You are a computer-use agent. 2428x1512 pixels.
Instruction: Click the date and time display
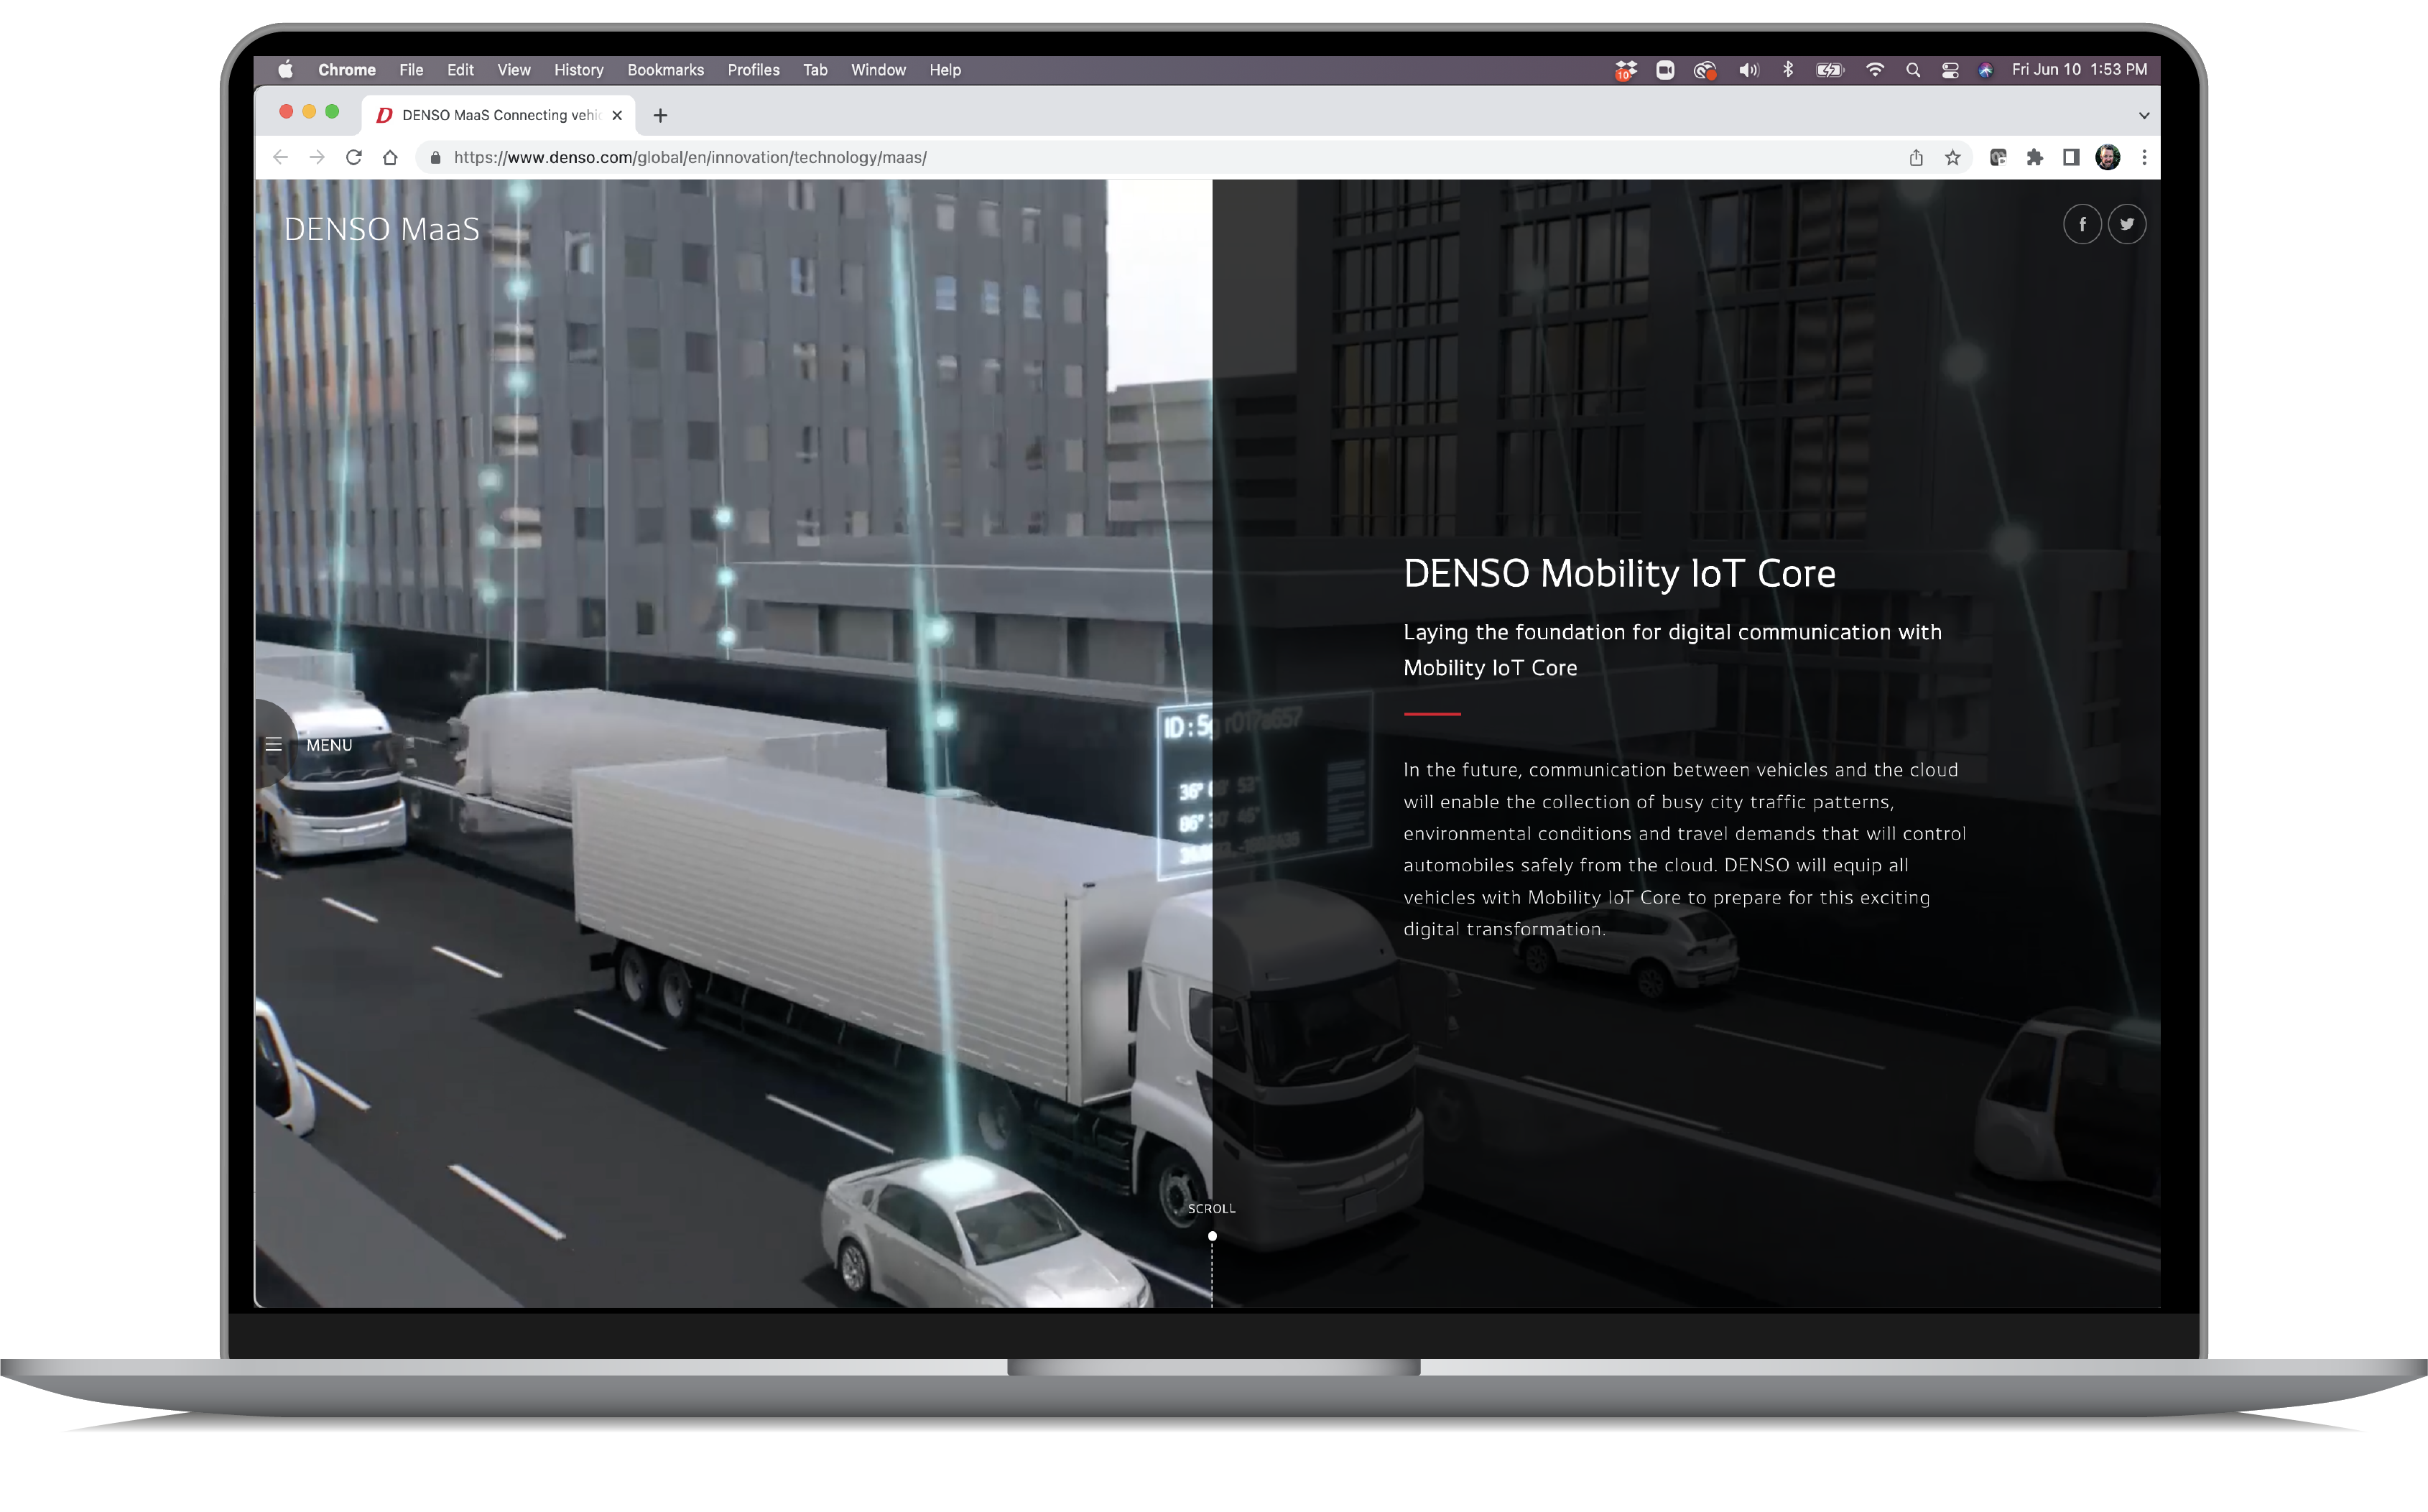coord(2079,69)
